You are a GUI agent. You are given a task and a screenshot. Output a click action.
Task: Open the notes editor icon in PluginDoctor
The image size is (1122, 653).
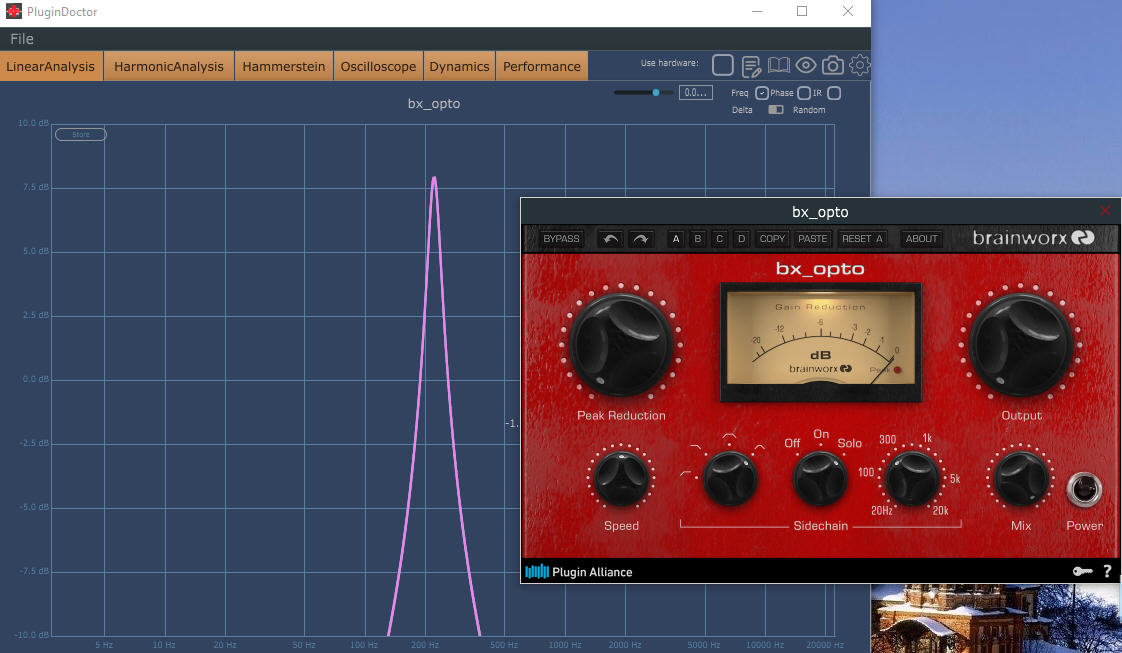751,66
